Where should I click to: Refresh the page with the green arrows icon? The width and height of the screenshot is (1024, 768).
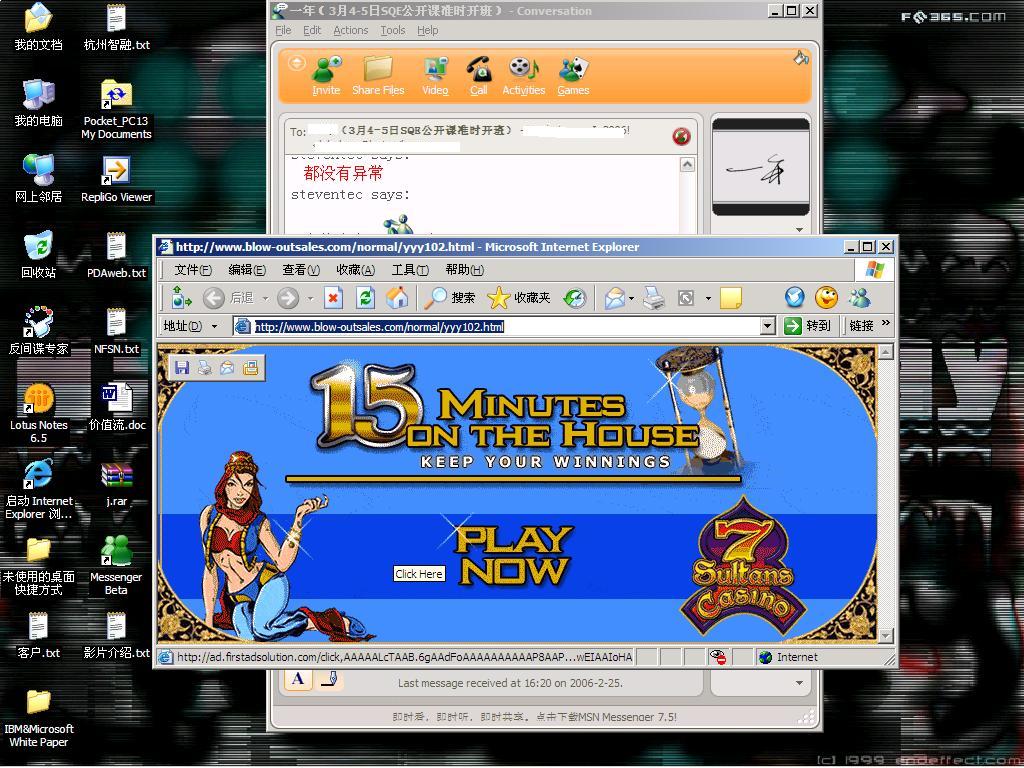[365, 298]
